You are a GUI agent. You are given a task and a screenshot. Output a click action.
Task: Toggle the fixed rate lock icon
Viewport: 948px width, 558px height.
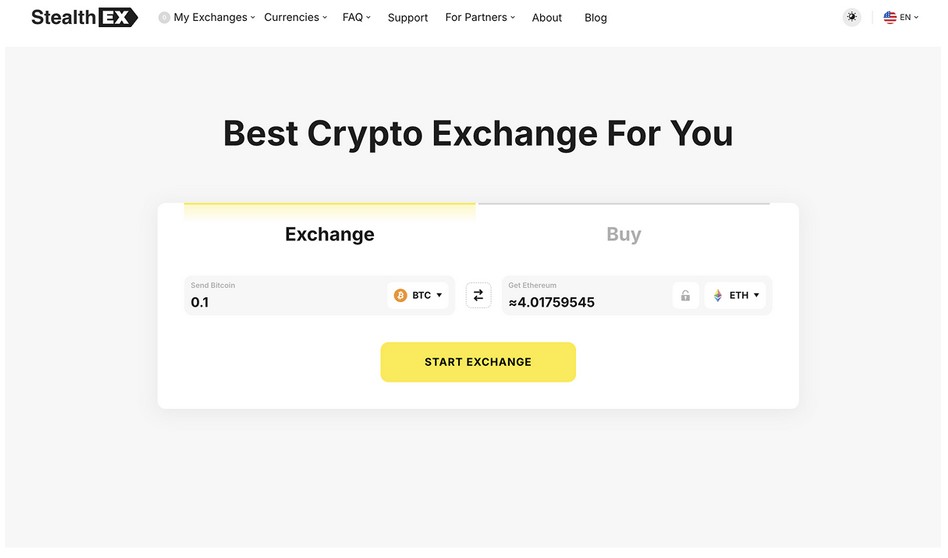click(685, 296)
